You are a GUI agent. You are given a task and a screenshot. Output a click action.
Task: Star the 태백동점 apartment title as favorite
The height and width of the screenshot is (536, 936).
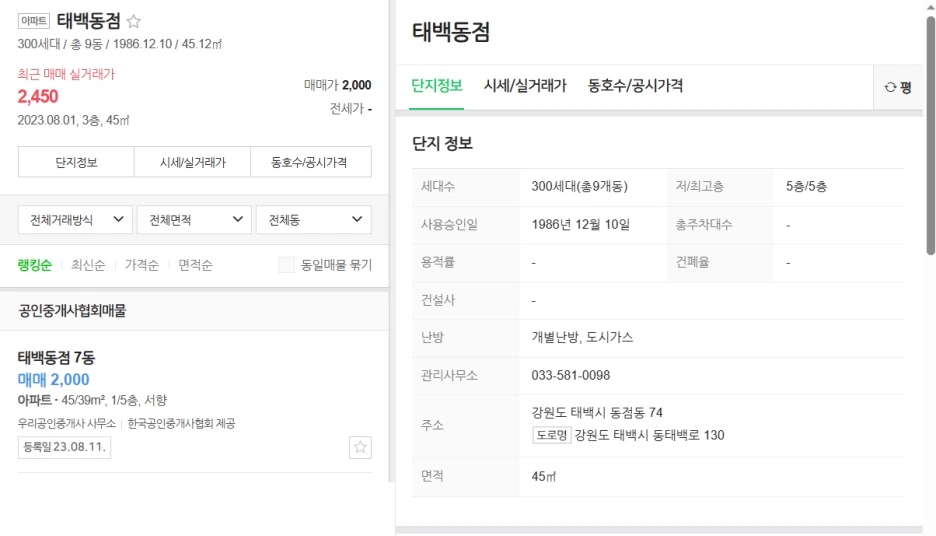134,21
